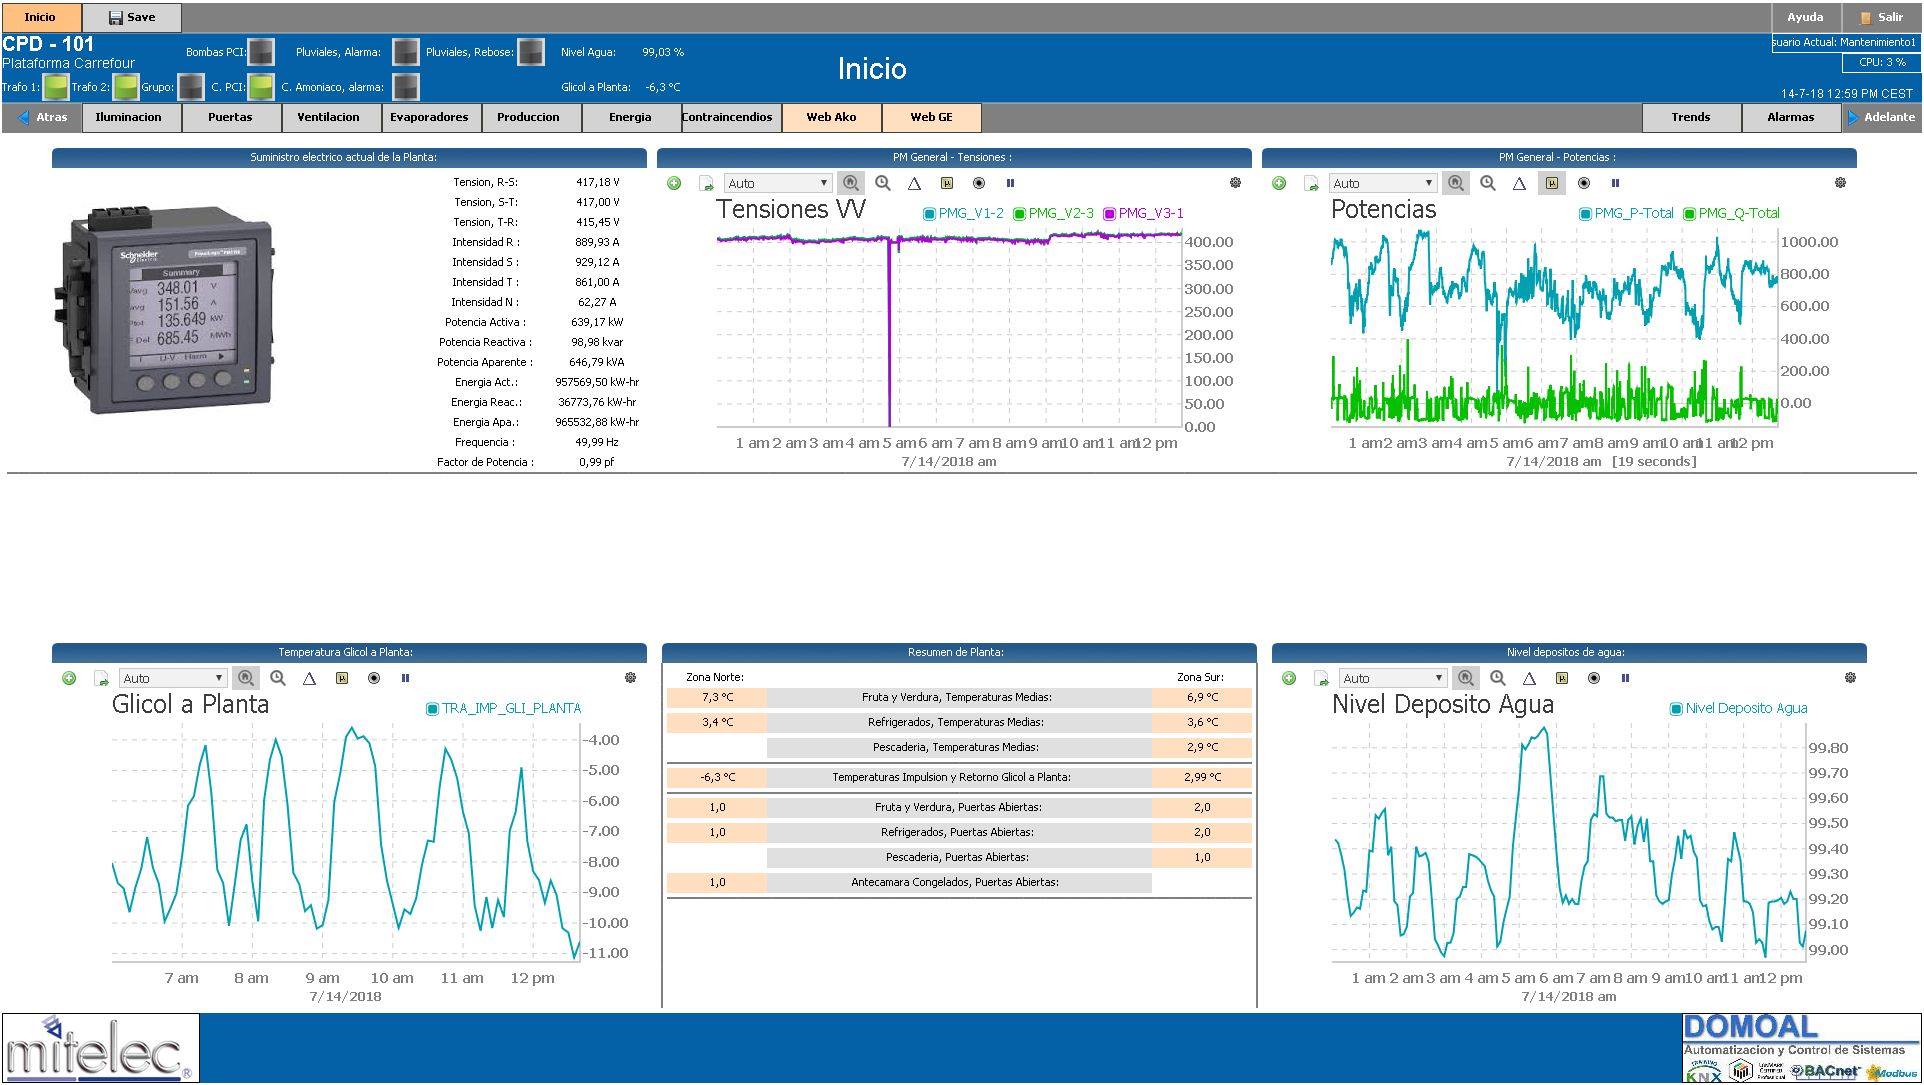Click the Schneider power meter image
Image resolution: width=1924 pixels, height=1085 pixels.
pyautogui.click(x=164, y=310)
